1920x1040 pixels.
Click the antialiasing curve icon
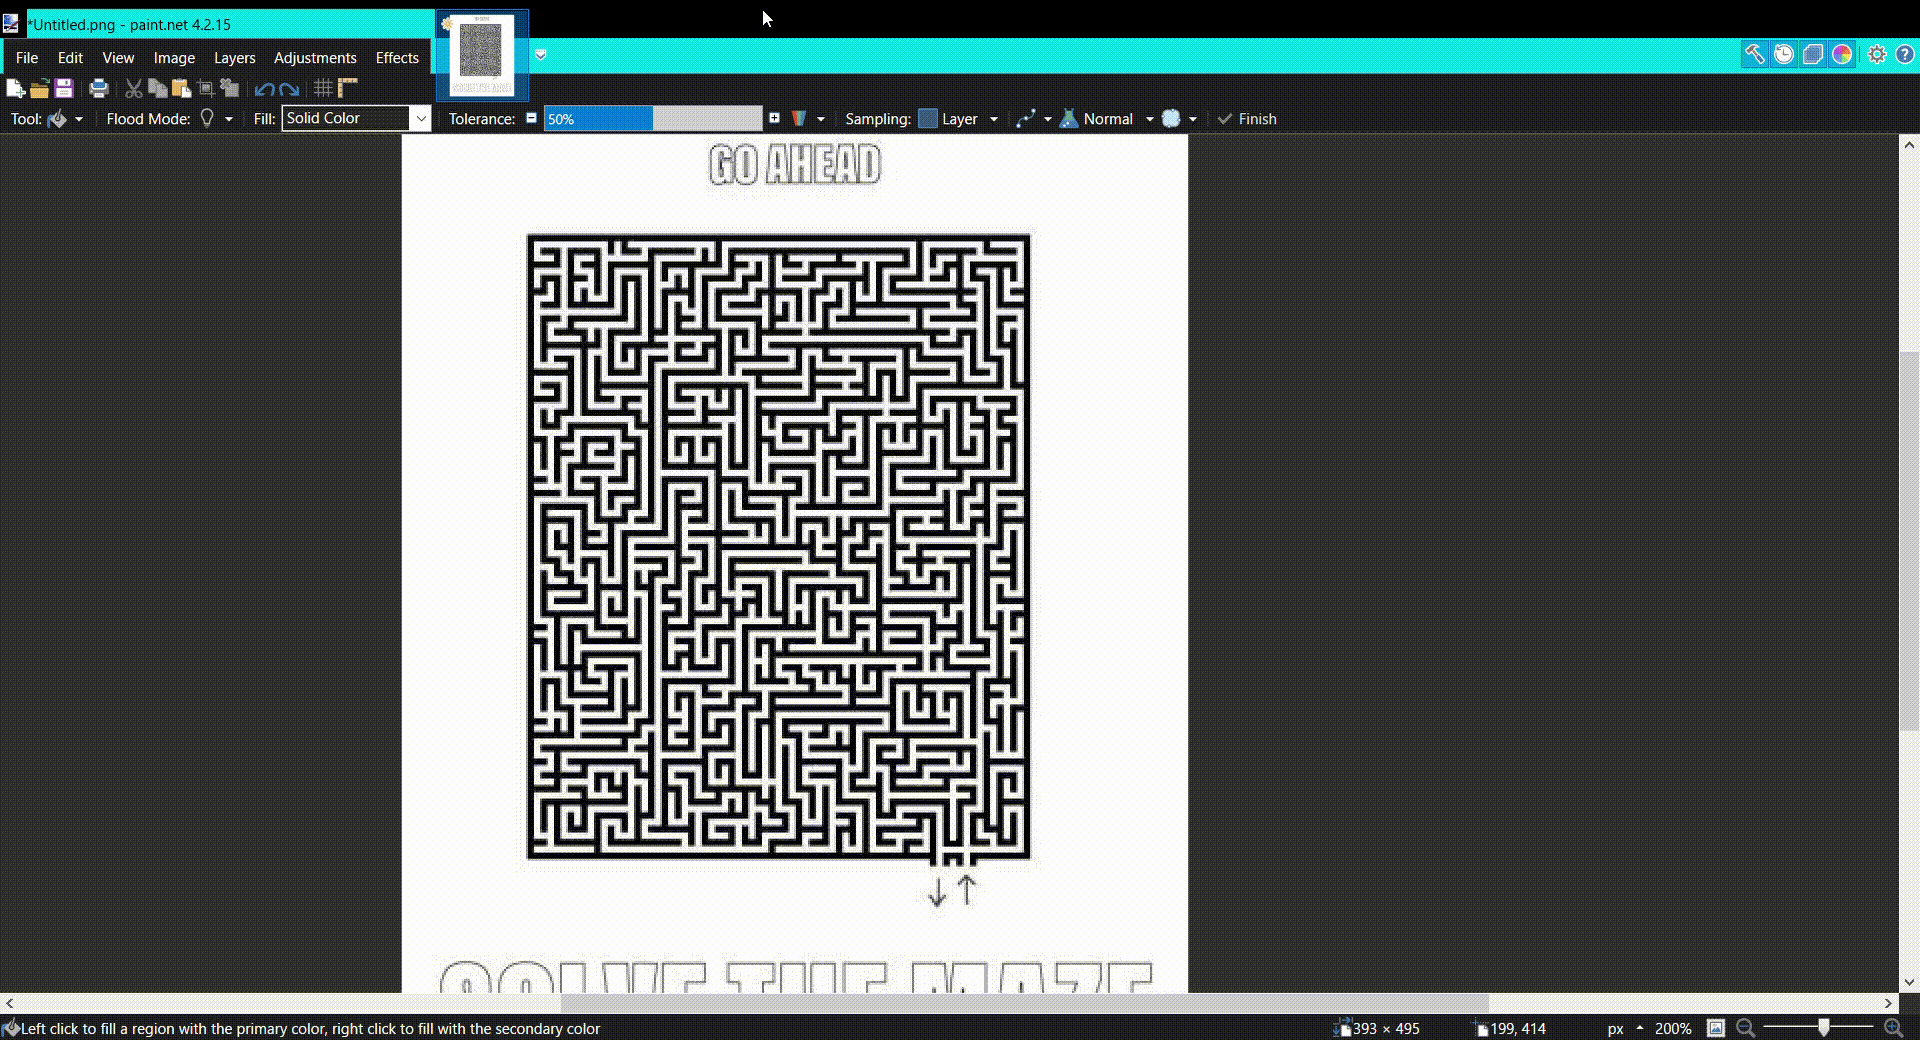[x=1025, y=118]
